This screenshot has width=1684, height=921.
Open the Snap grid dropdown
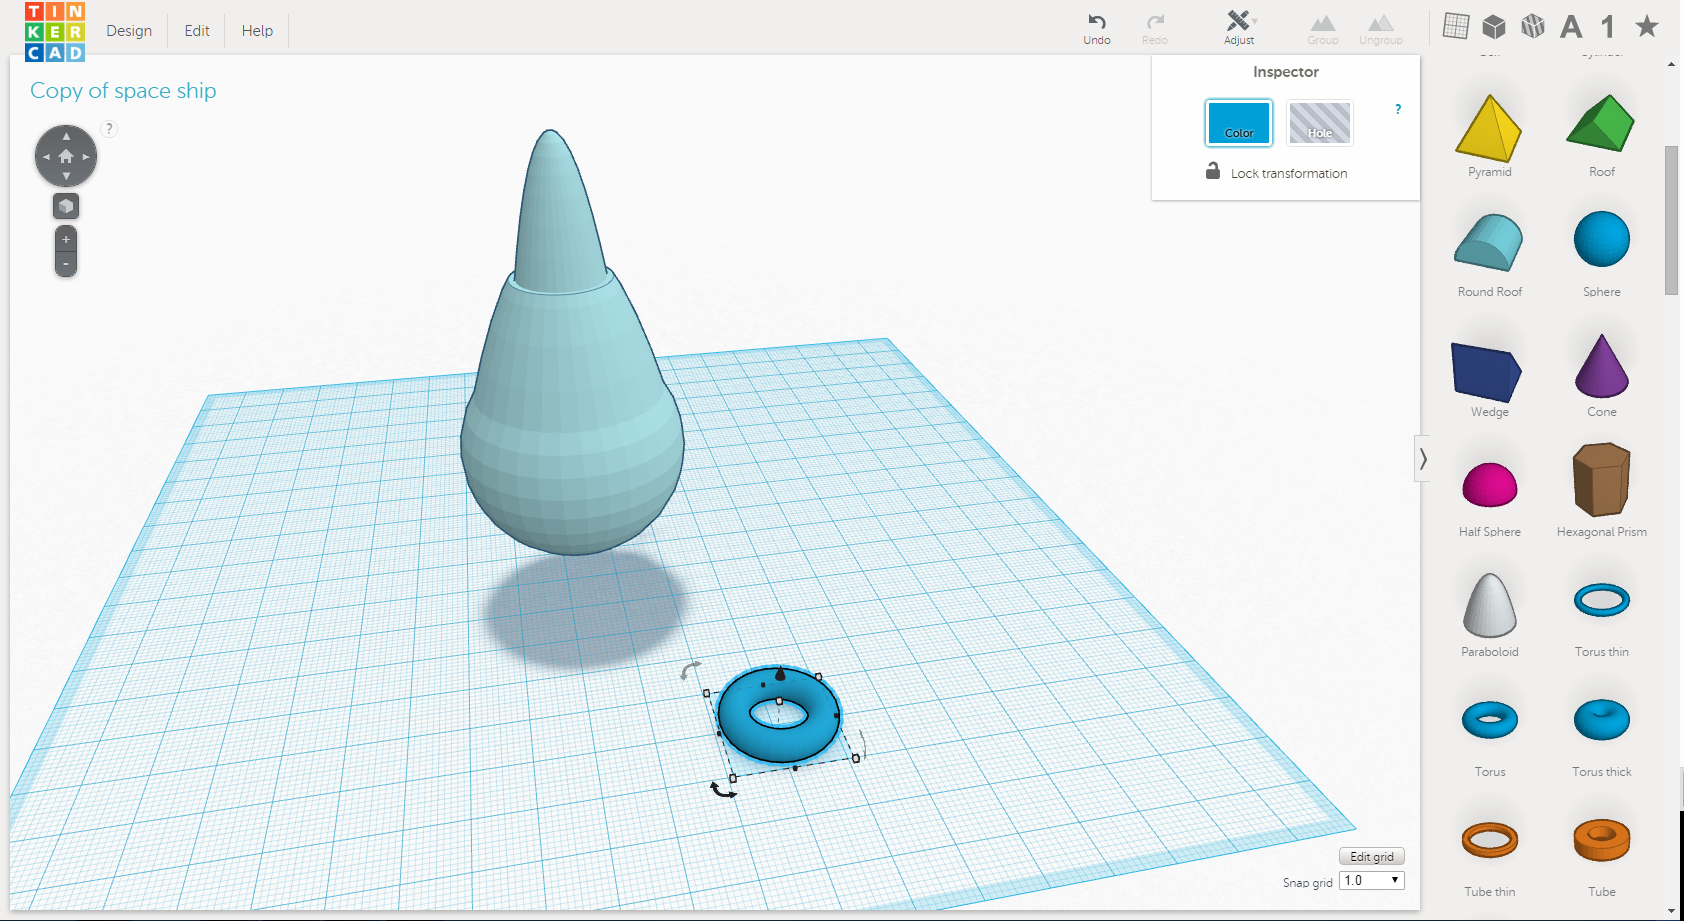pyautogui.click(x=1372, y=881)
